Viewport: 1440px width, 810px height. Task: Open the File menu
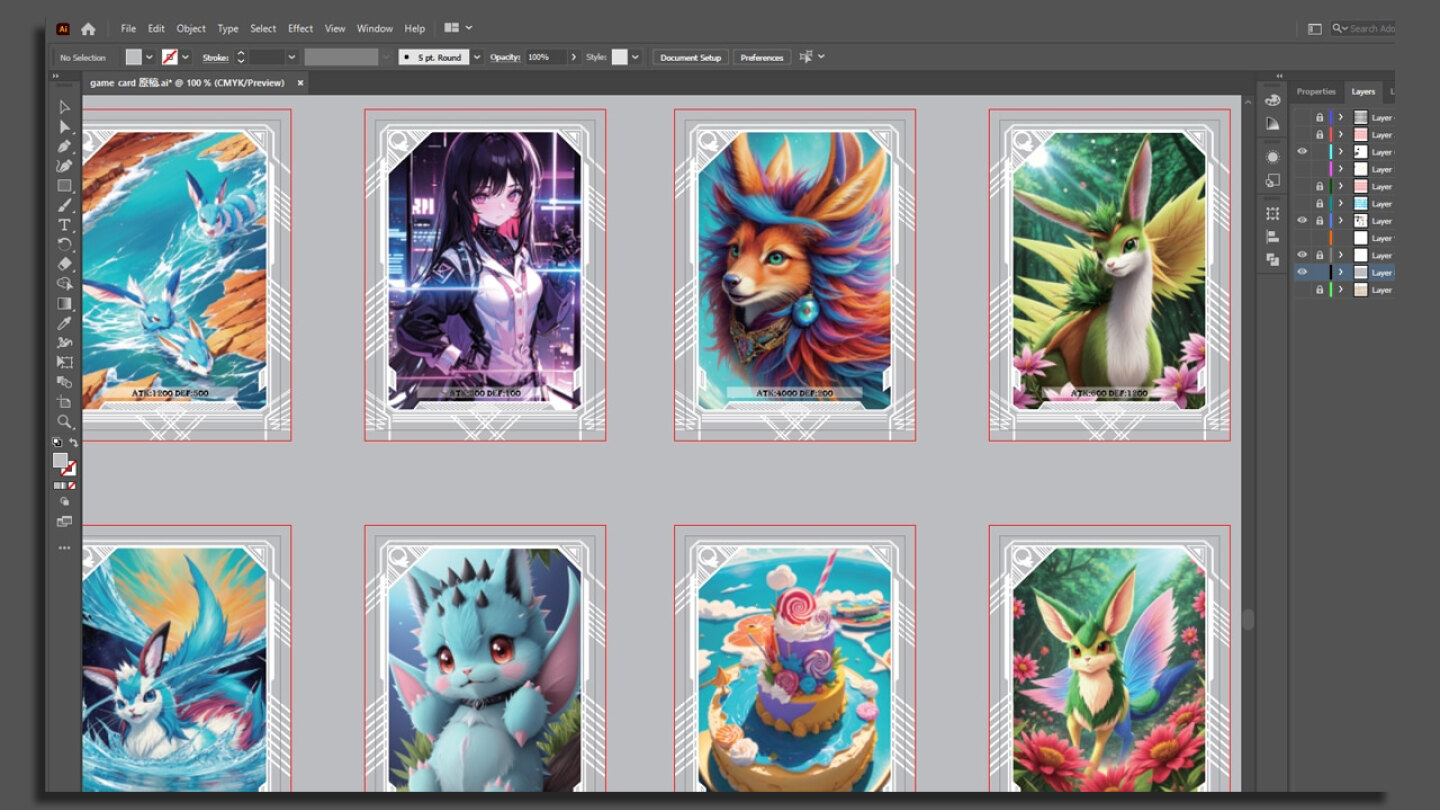point(129,28)
